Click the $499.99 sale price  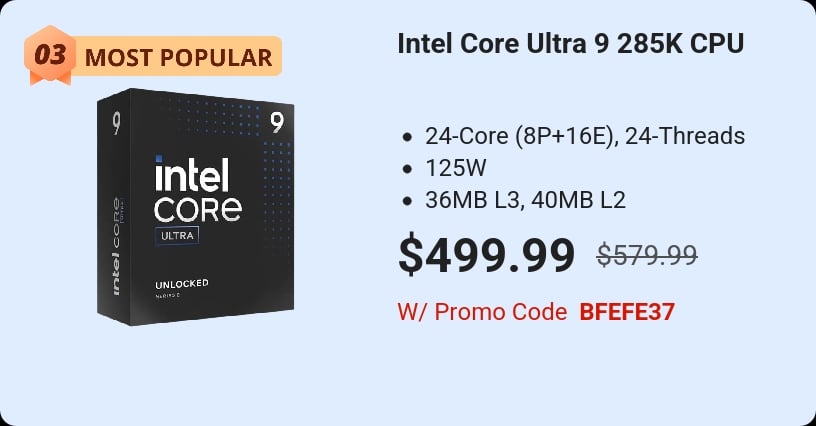click(x=486, y=254)
